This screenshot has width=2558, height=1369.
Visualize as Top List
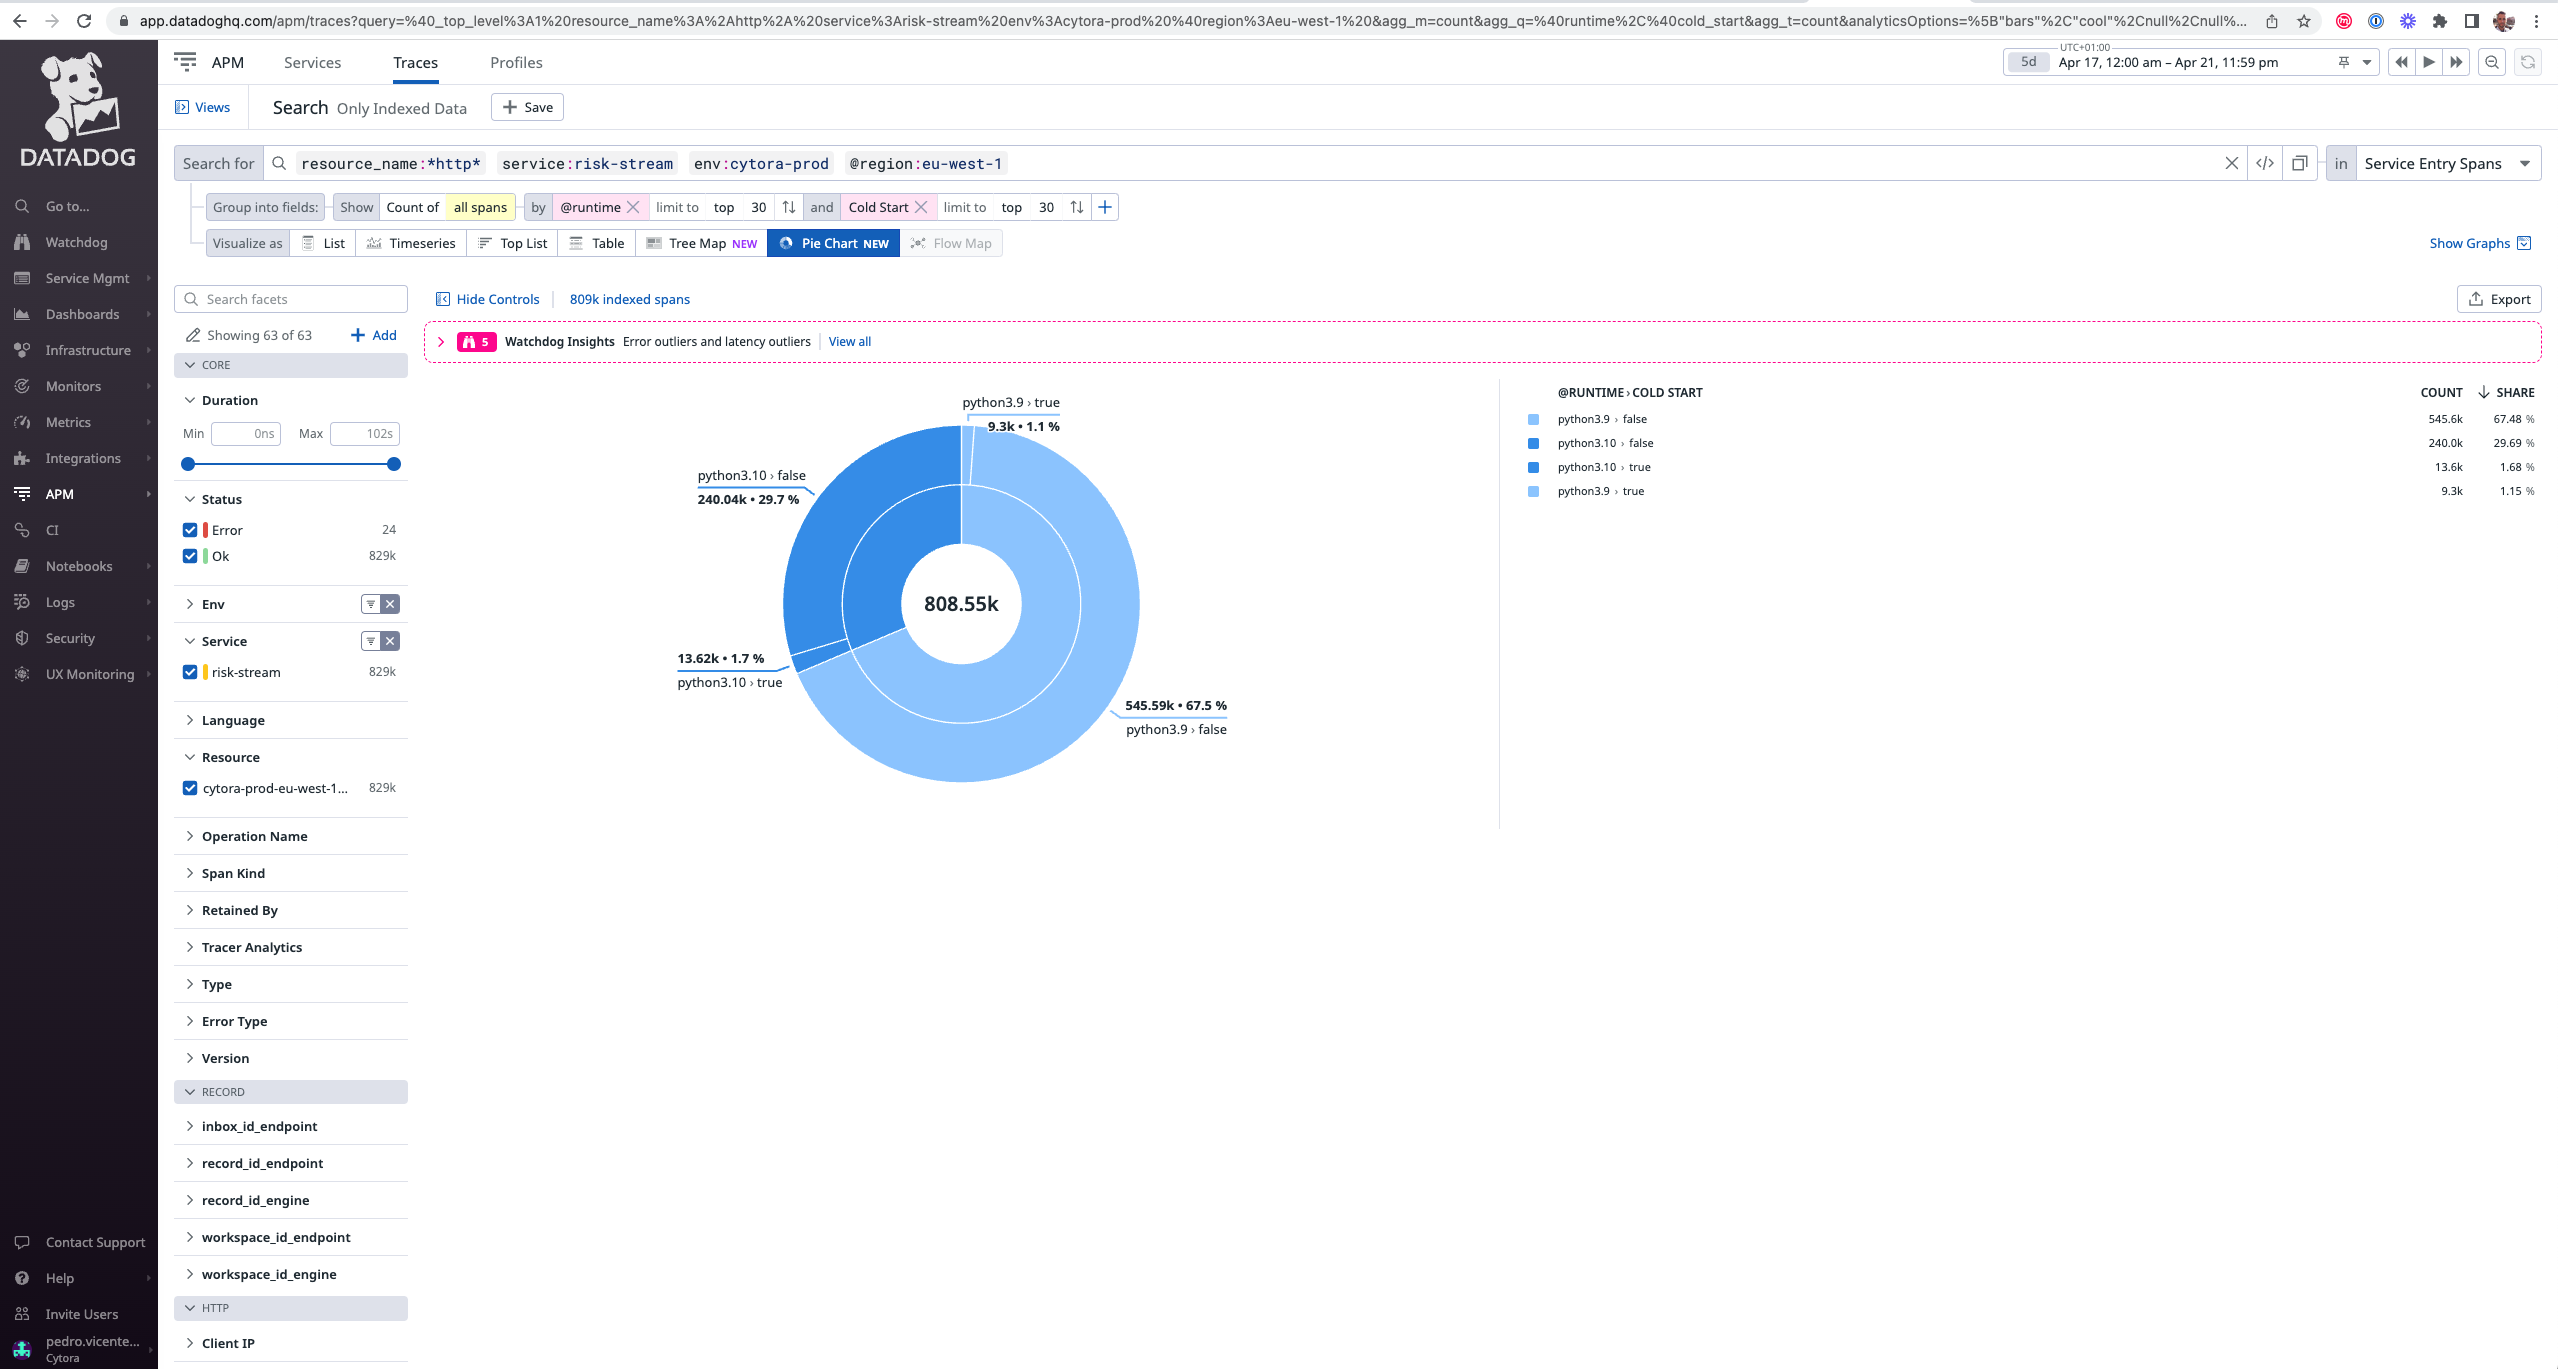point(512,243)
